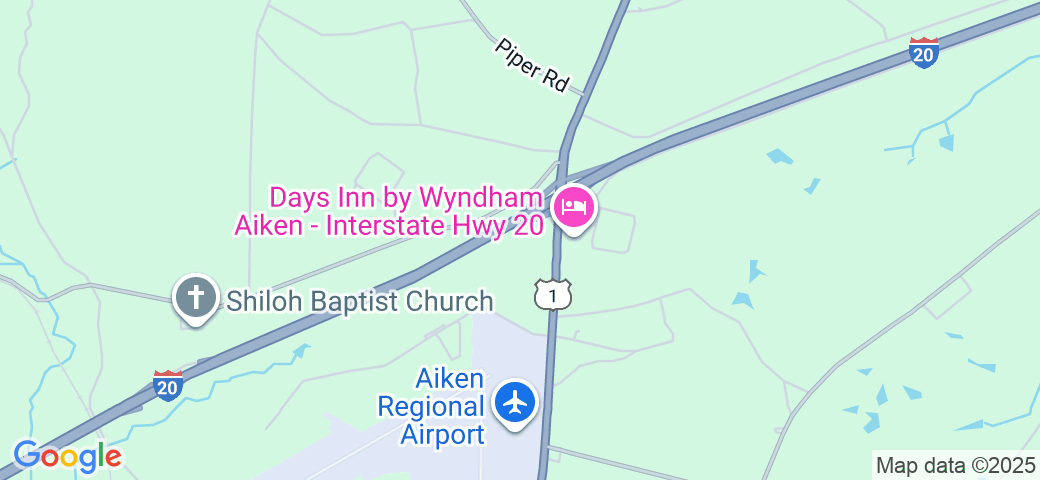
Task: Click the Map data ©2025 attribution
Action: pyautogui.click(x=956, y=464)
